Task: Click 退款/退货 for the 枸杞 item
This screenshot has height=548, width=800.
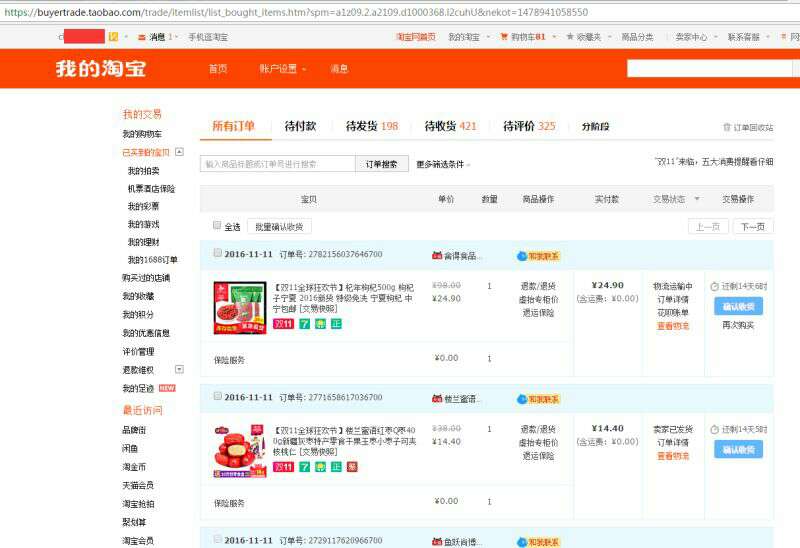Action: (x=538, y=286)
